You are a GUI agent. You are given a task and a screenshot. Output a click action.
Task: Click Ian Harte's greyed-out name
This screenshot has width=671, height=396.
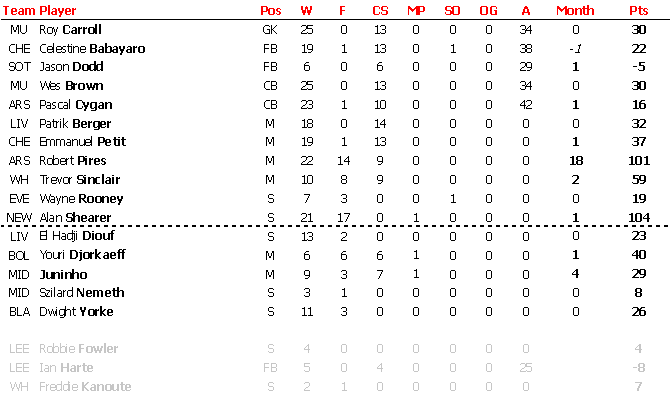click(66, 368)
